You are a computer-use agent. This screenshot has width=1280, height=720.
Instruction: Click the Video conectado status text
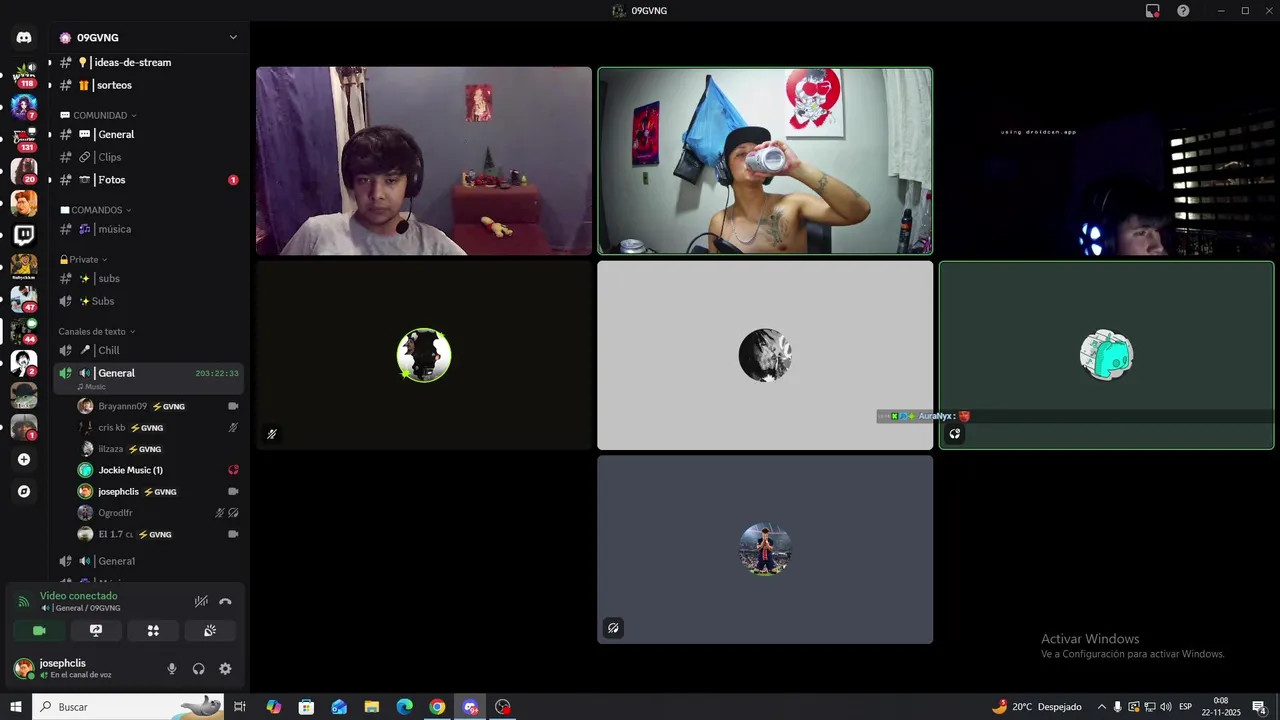79,596
